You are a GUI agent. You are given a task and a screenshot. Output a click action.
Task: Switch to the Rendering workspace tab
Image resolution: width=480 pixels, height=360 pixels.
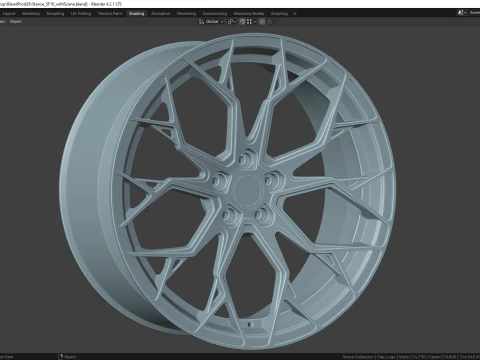186,14
